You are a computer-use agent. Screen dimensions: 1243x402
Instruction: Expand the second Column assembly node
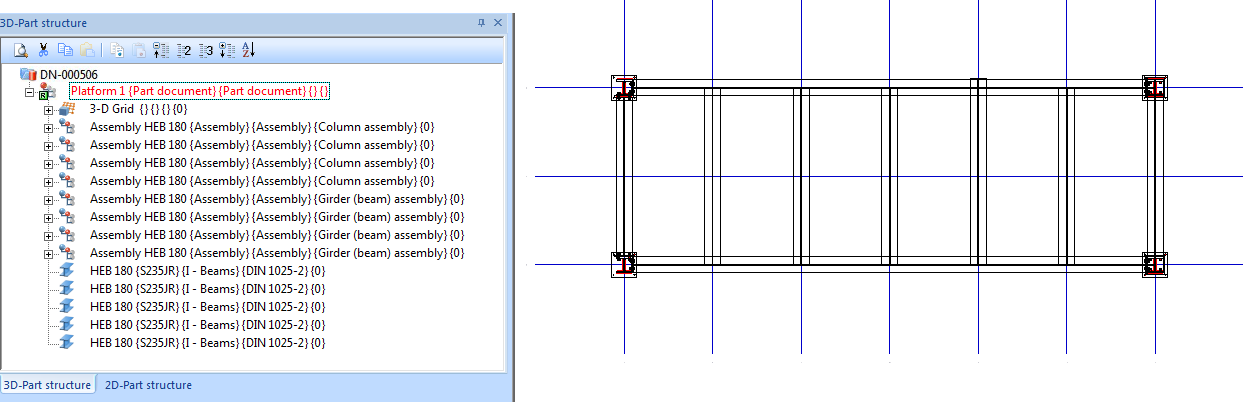pyautogui.click(x=48, y=146)
